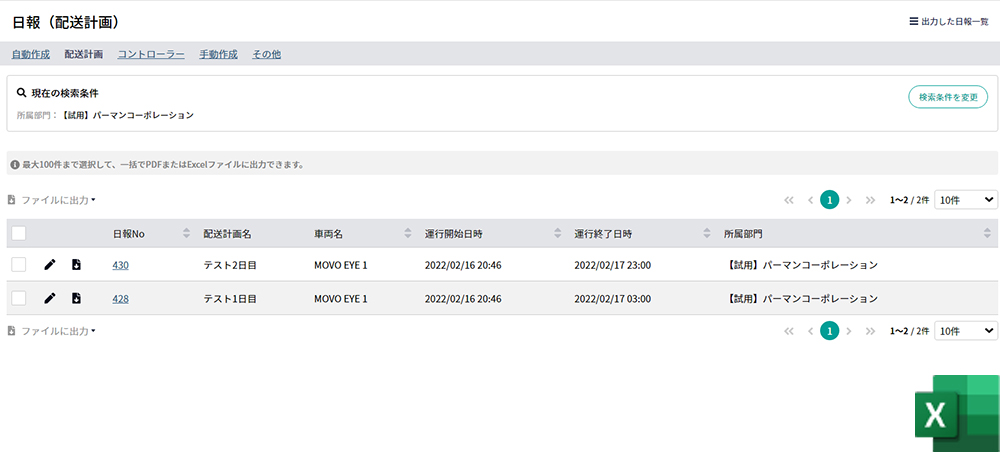Sort the table by 運行開始日時 column
The height and width of the screenshot is (452, 1000).
556,234
